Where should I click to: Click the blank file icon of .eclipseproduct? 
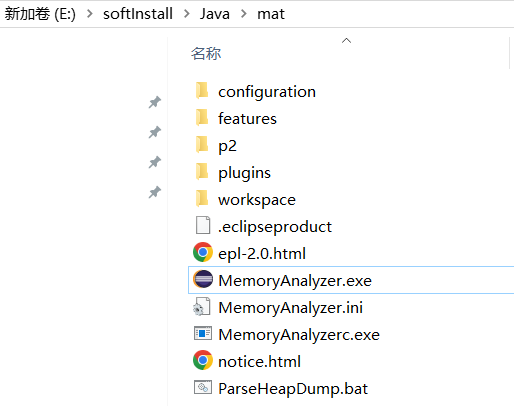coord(203,226)
